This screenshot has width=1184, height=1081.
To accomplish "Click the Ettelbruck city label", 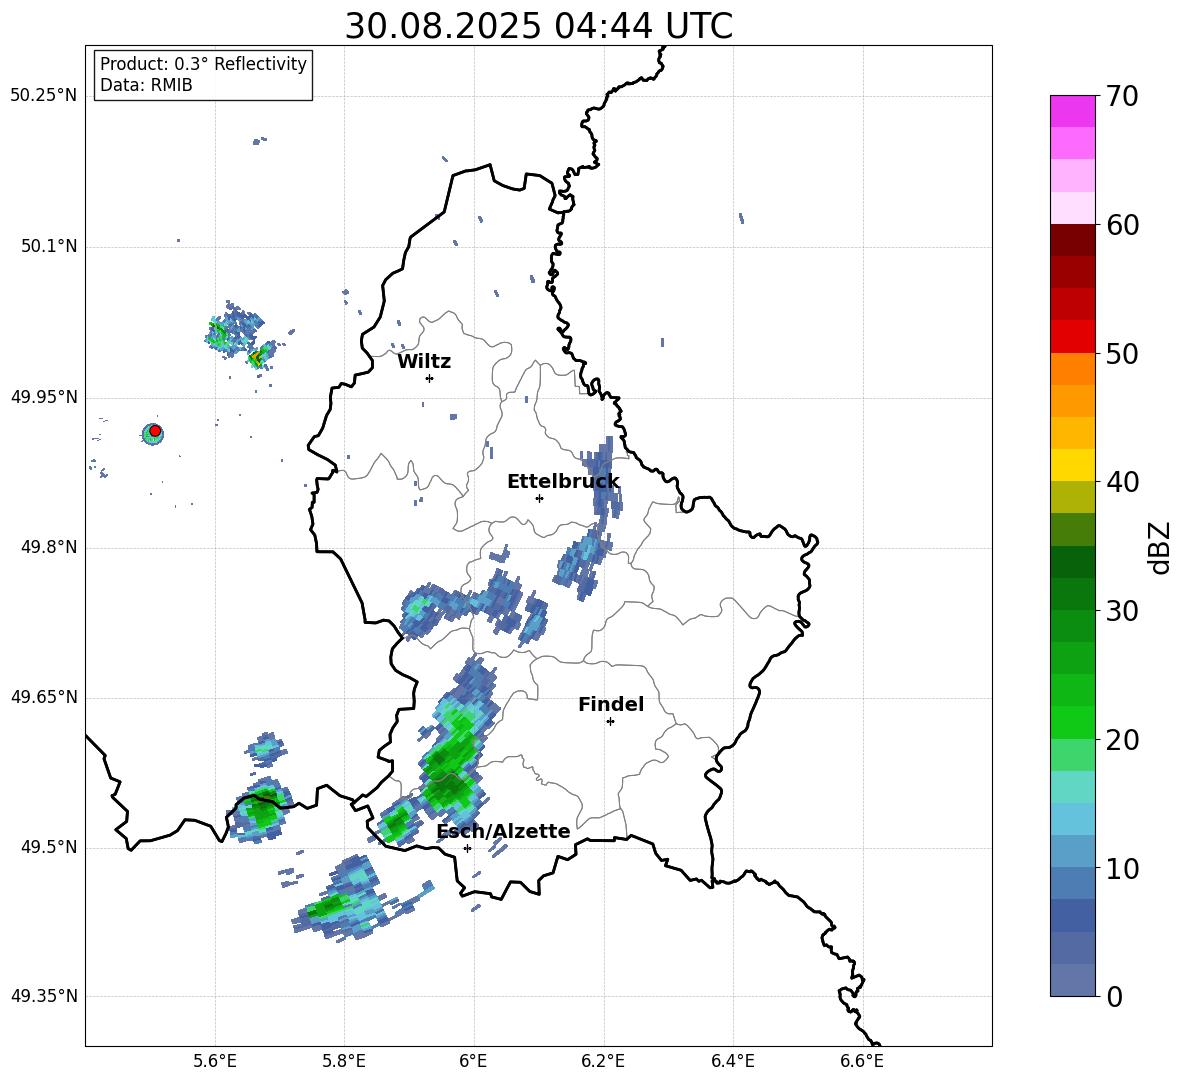I will click(x=563, y=482).
